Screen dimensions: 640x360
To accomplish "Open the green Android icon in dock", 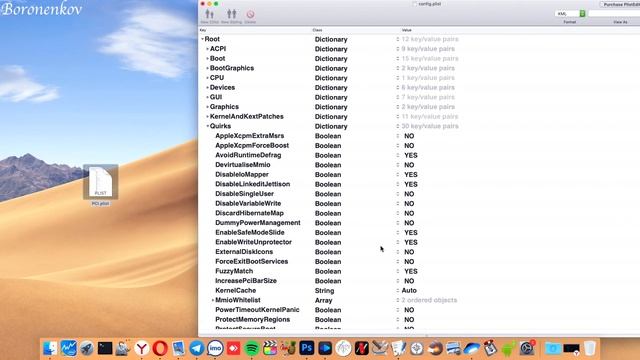I will coord(509,348).
